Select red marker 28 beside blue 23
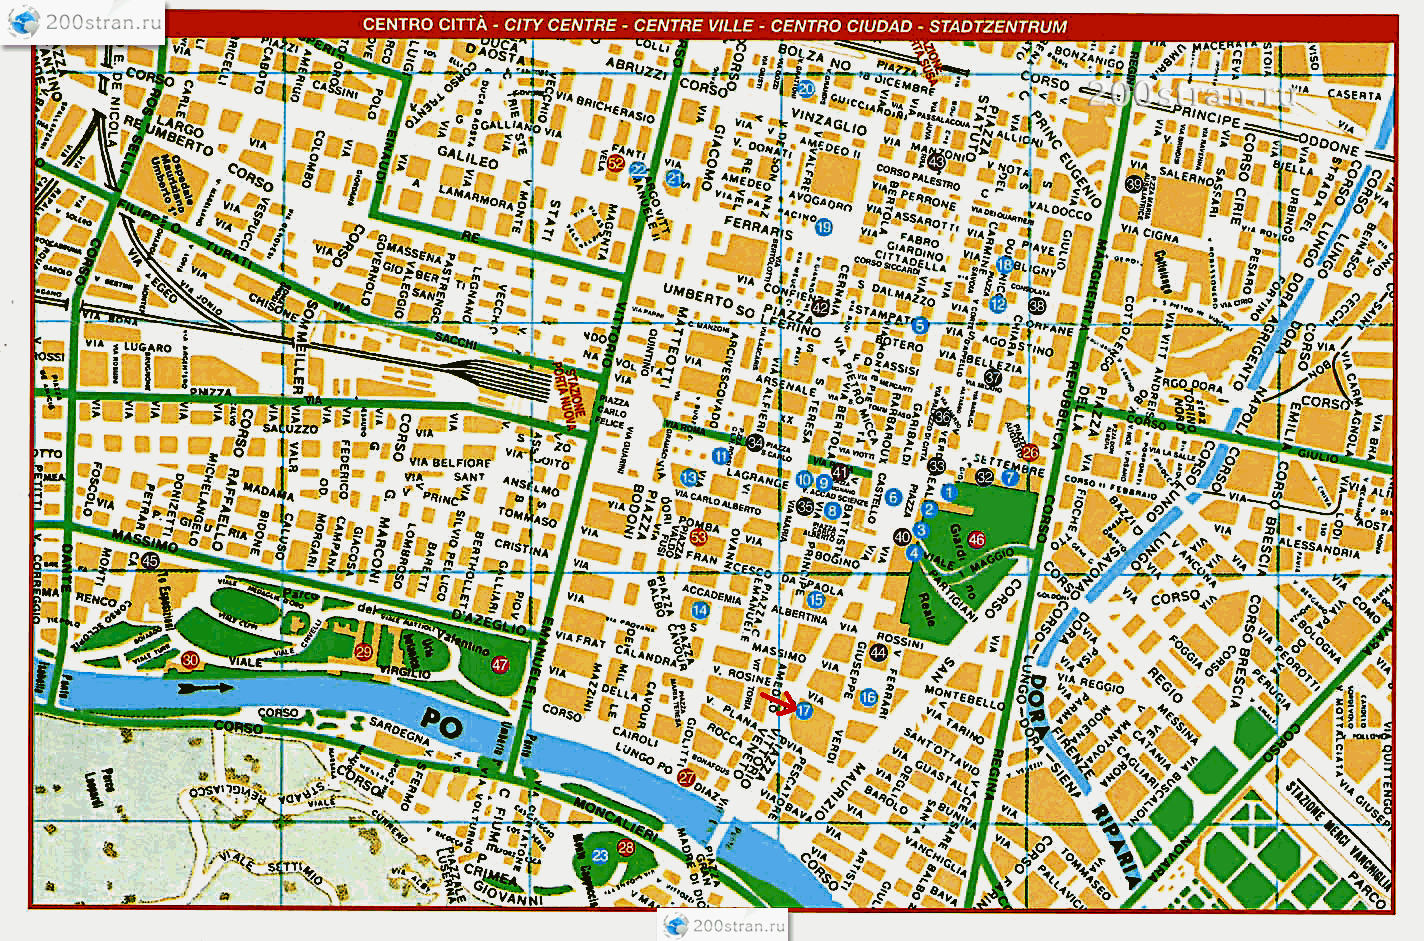This screenshot has width=1424, height=941. pyautogui.click(x=626, y=848)
